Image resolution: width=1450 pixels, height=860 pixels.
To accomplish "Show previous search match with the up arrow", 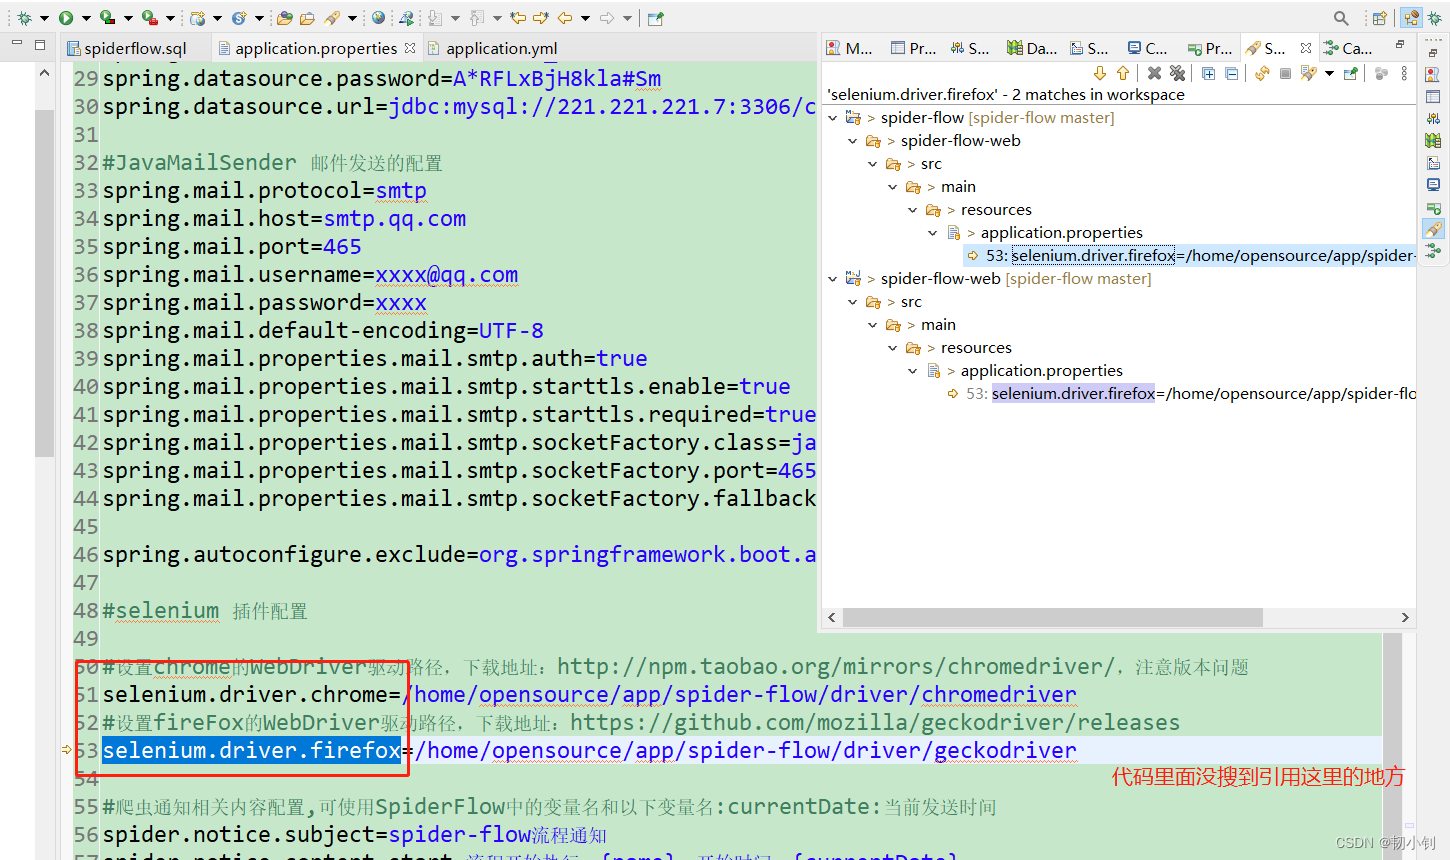I will tap(1124, 73).
